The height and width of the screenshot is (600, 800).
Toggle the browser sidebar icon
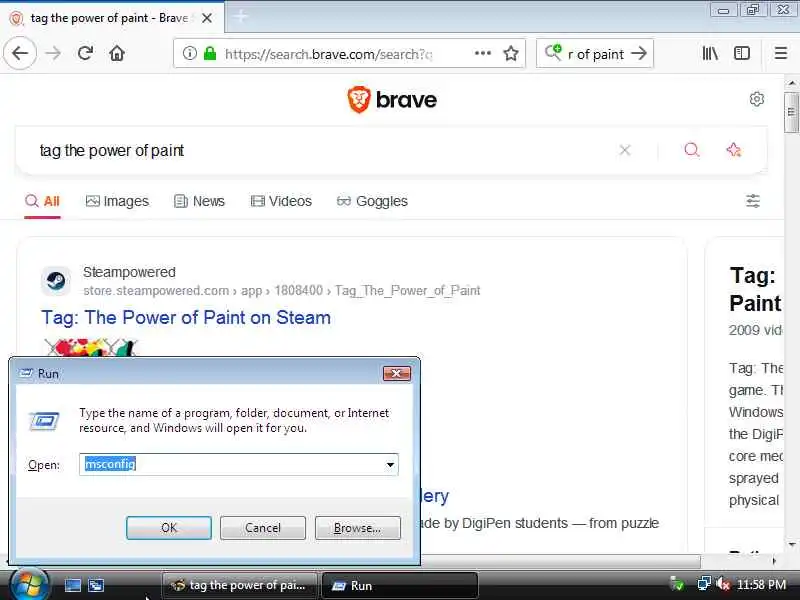point(742,53)
